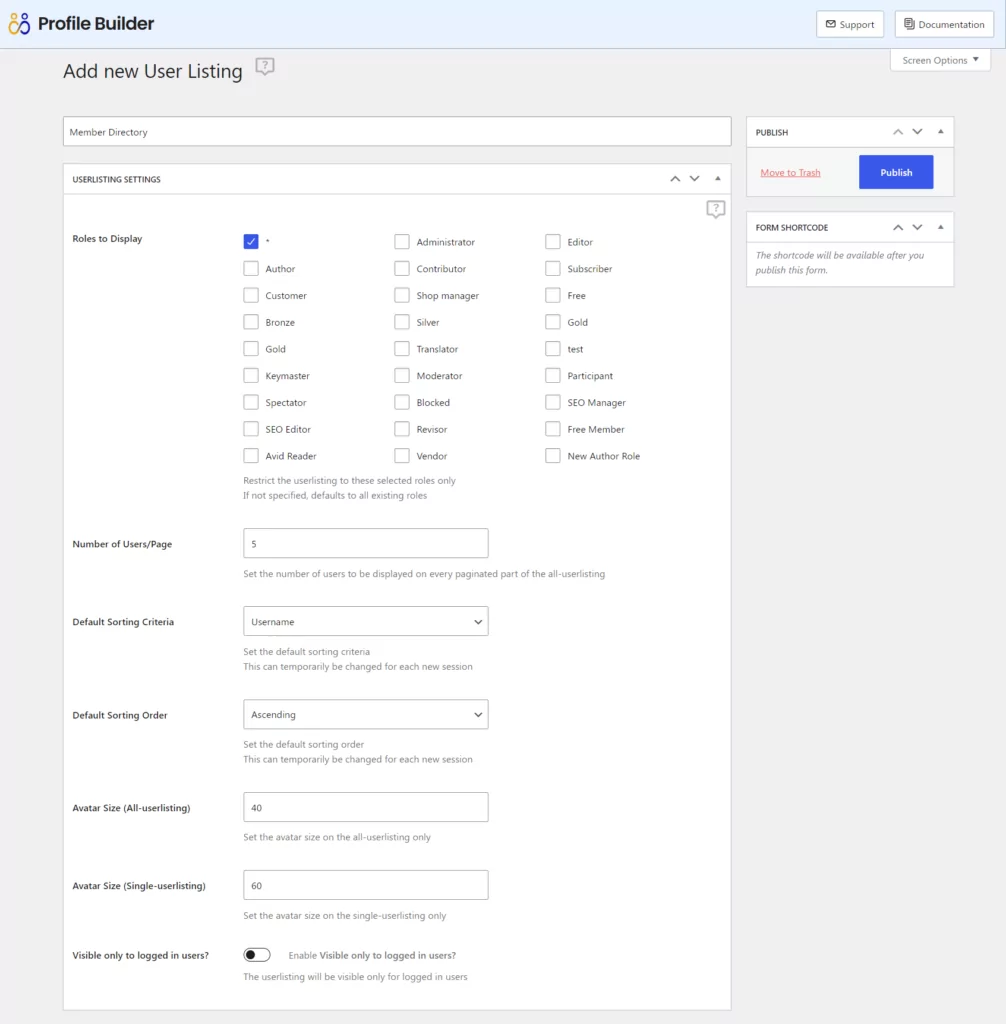
Task: Check the Editor role
Action: tap(553, 242)
